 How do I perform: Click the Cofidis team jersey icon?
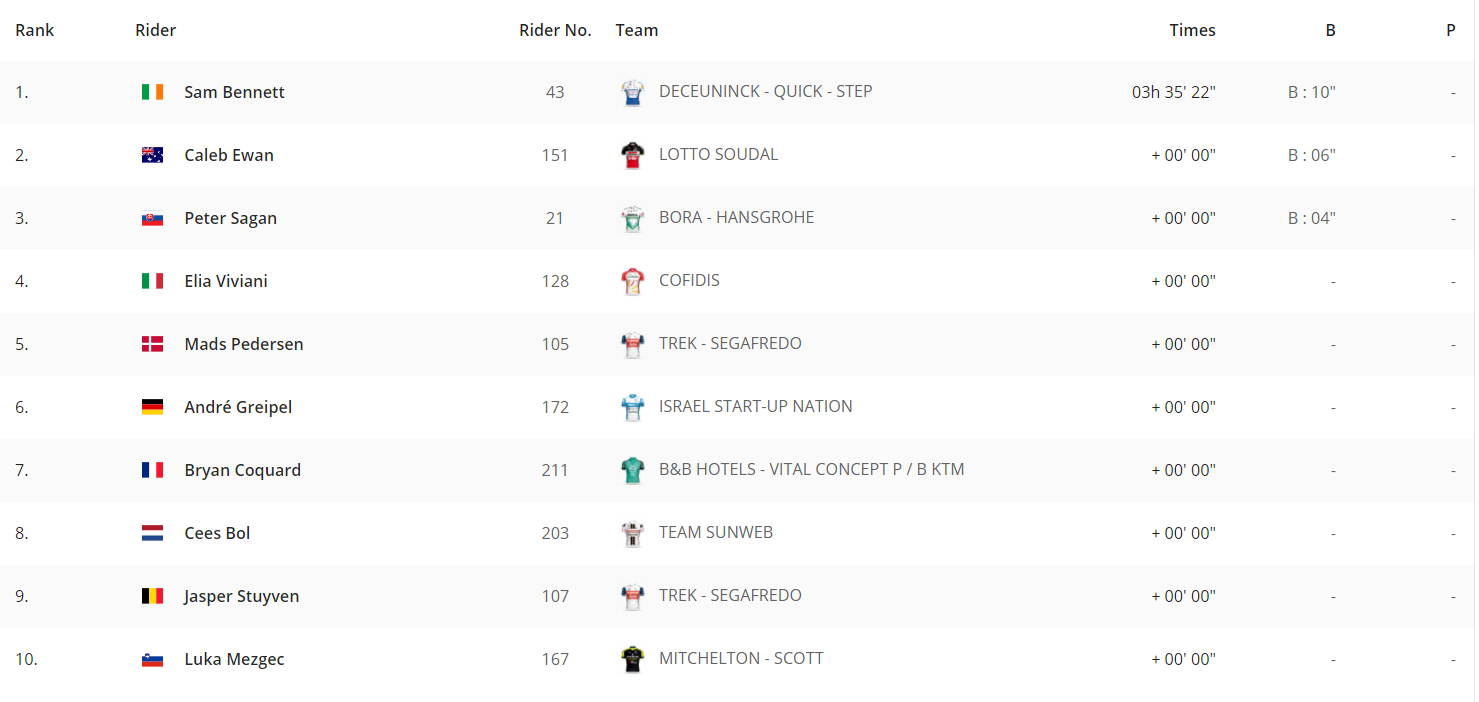pyautogui.click(x=633, y=281)
